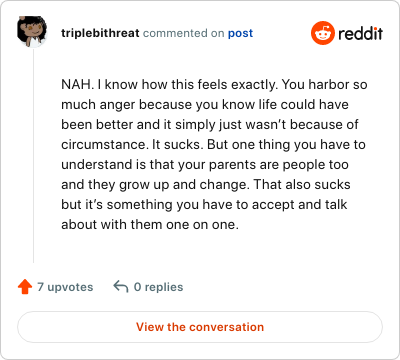
Task: Click the Reddit Snoo logo icon
Action: point(323,33)
